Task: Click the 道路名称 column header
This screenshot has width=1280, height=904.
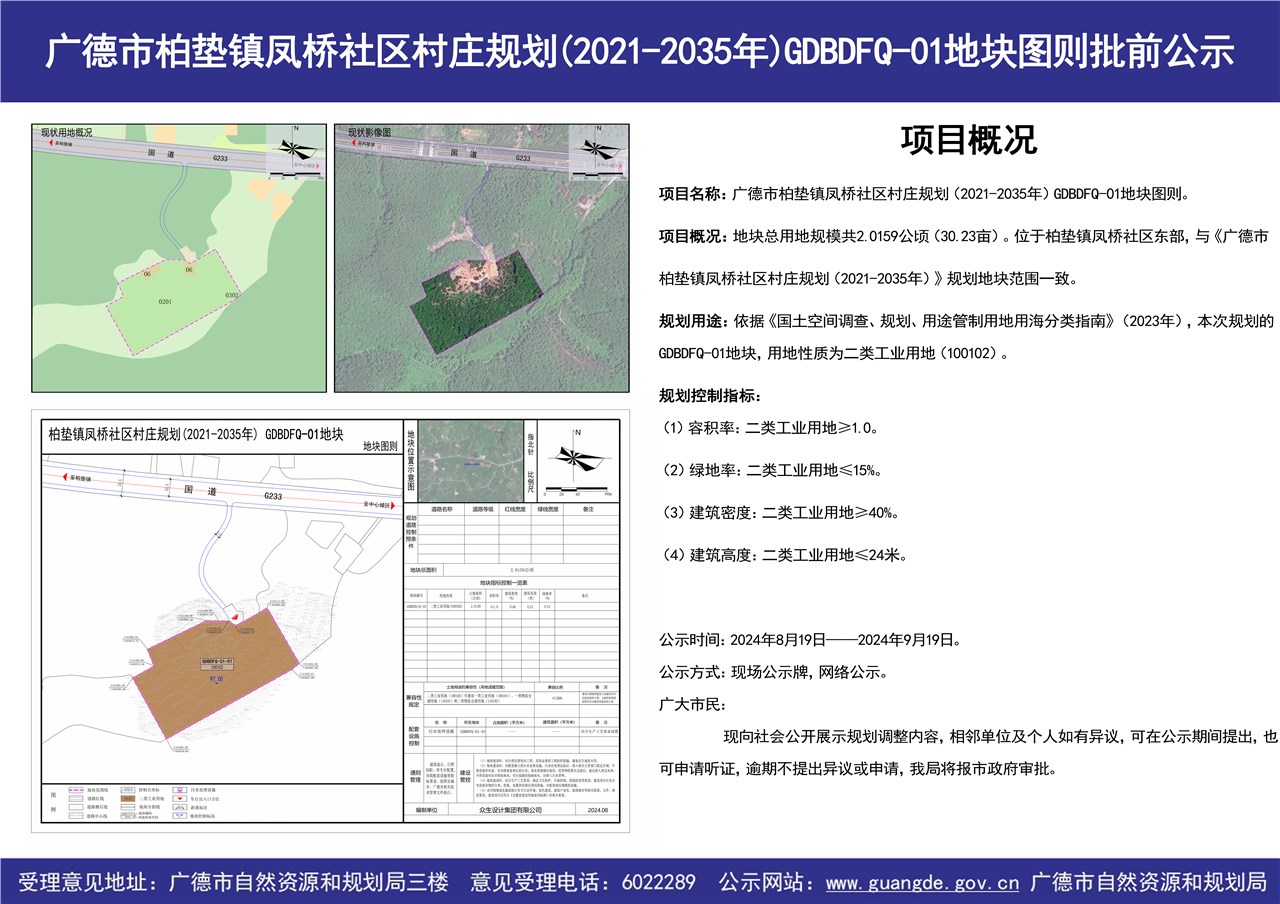Action: (x=441, y=509)
